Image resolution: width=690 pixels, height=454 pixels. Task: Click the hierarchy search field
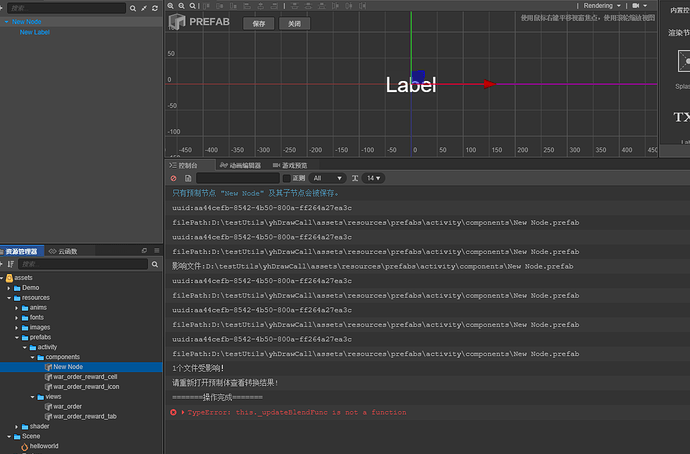pos(66,8)
